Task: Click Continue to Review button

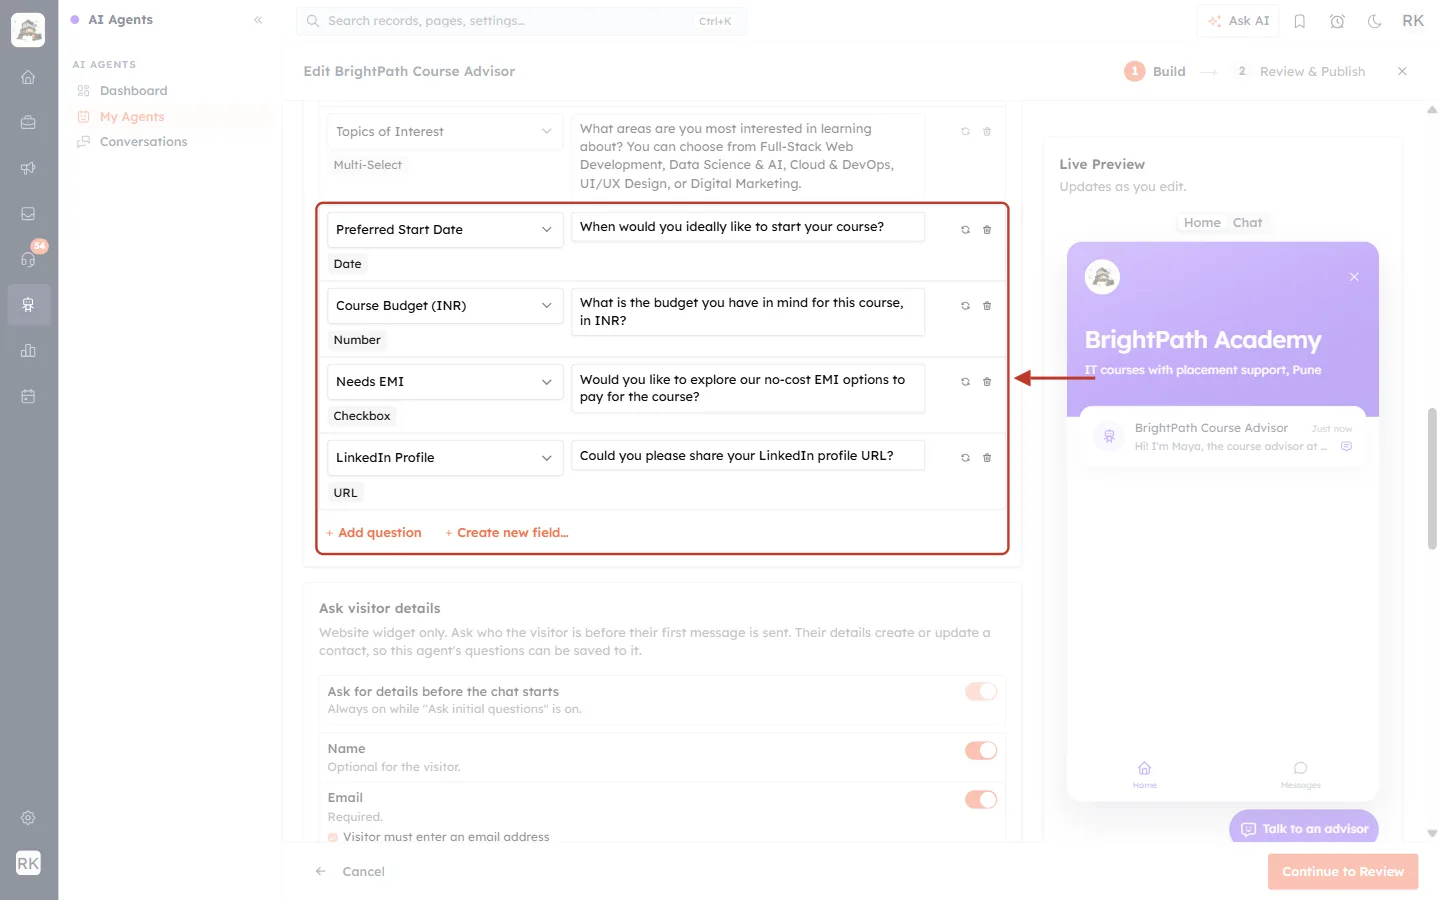Action: 1343,872
